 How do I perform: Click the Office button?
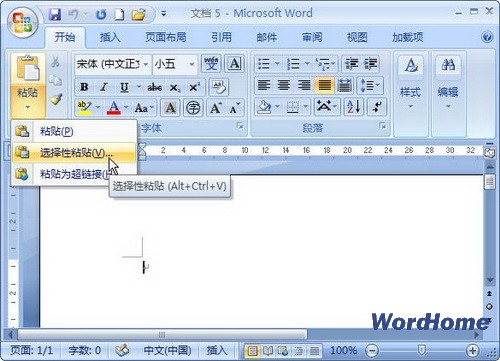(x=23, y=22)
